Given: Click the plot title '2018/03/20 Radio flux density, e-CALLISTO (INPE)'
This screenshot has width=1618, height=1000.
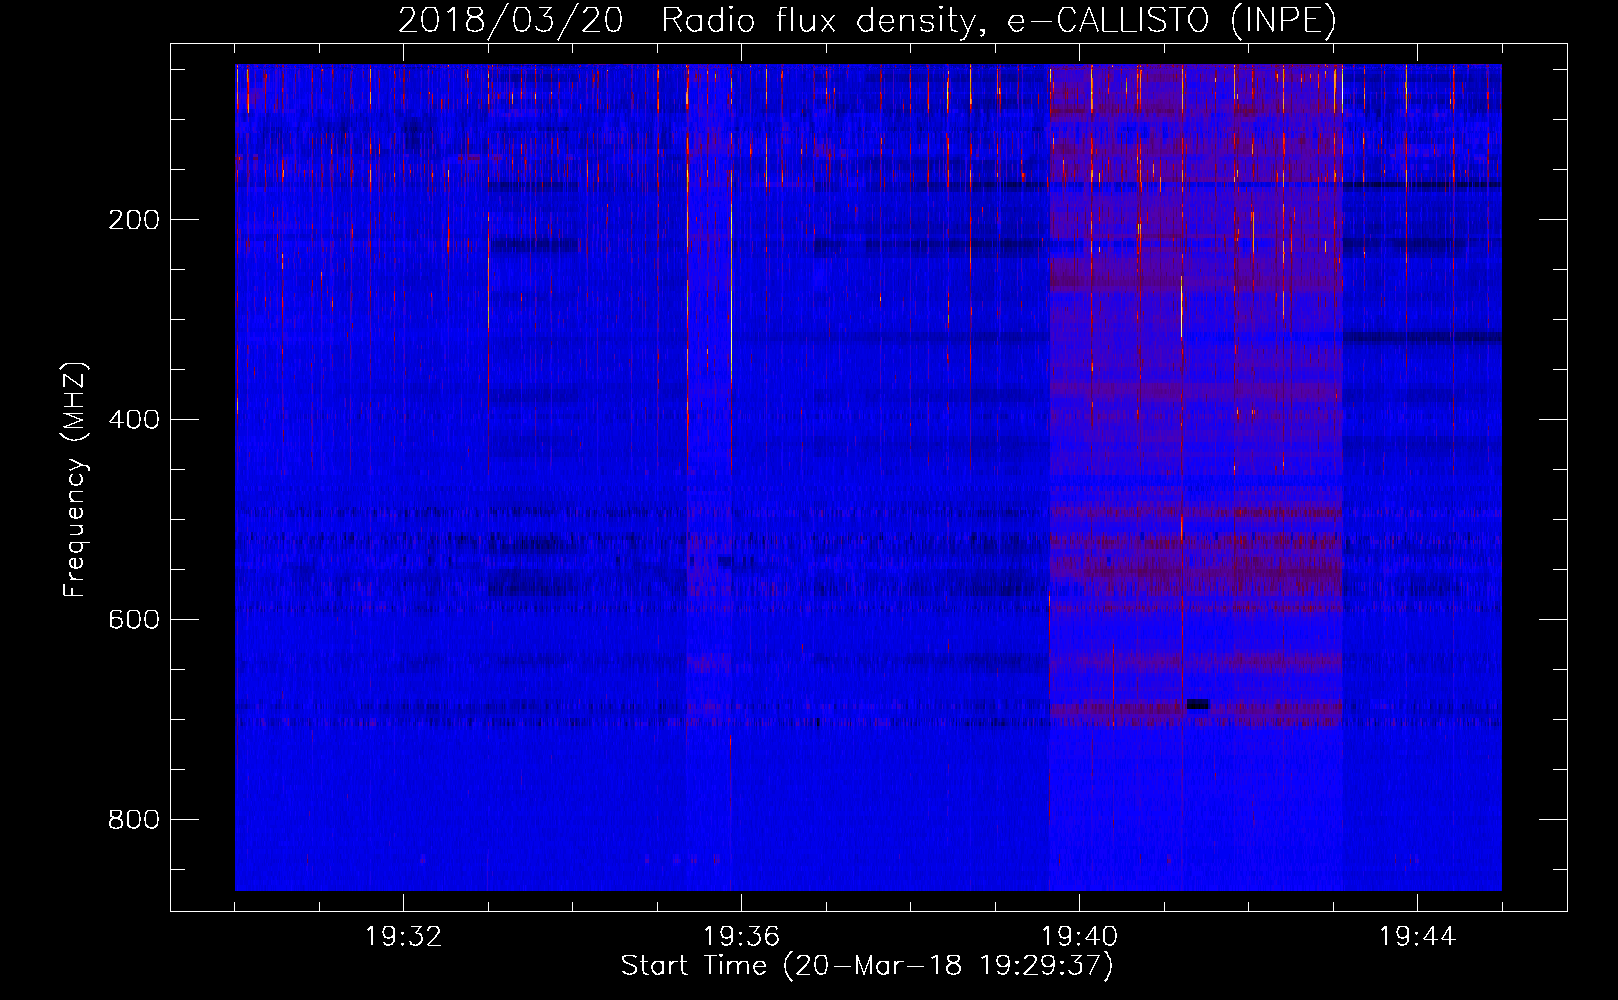Looking at the screenshot, I should 867,20.
